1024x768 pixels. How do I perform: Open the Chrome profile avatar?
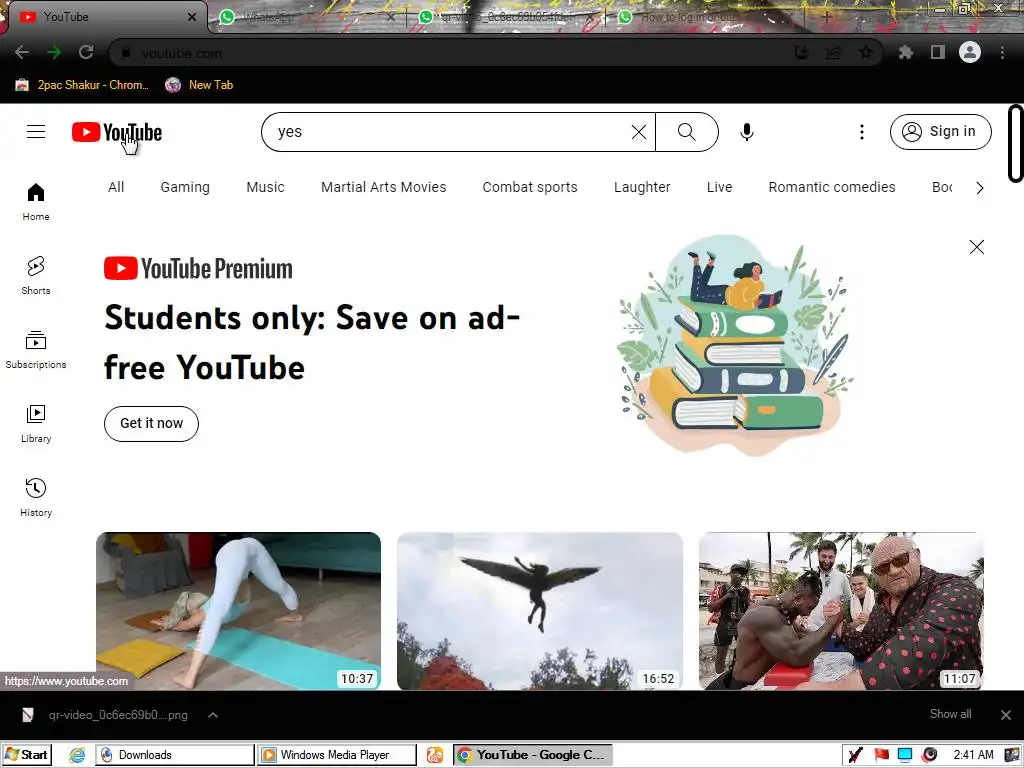[970, 52]
